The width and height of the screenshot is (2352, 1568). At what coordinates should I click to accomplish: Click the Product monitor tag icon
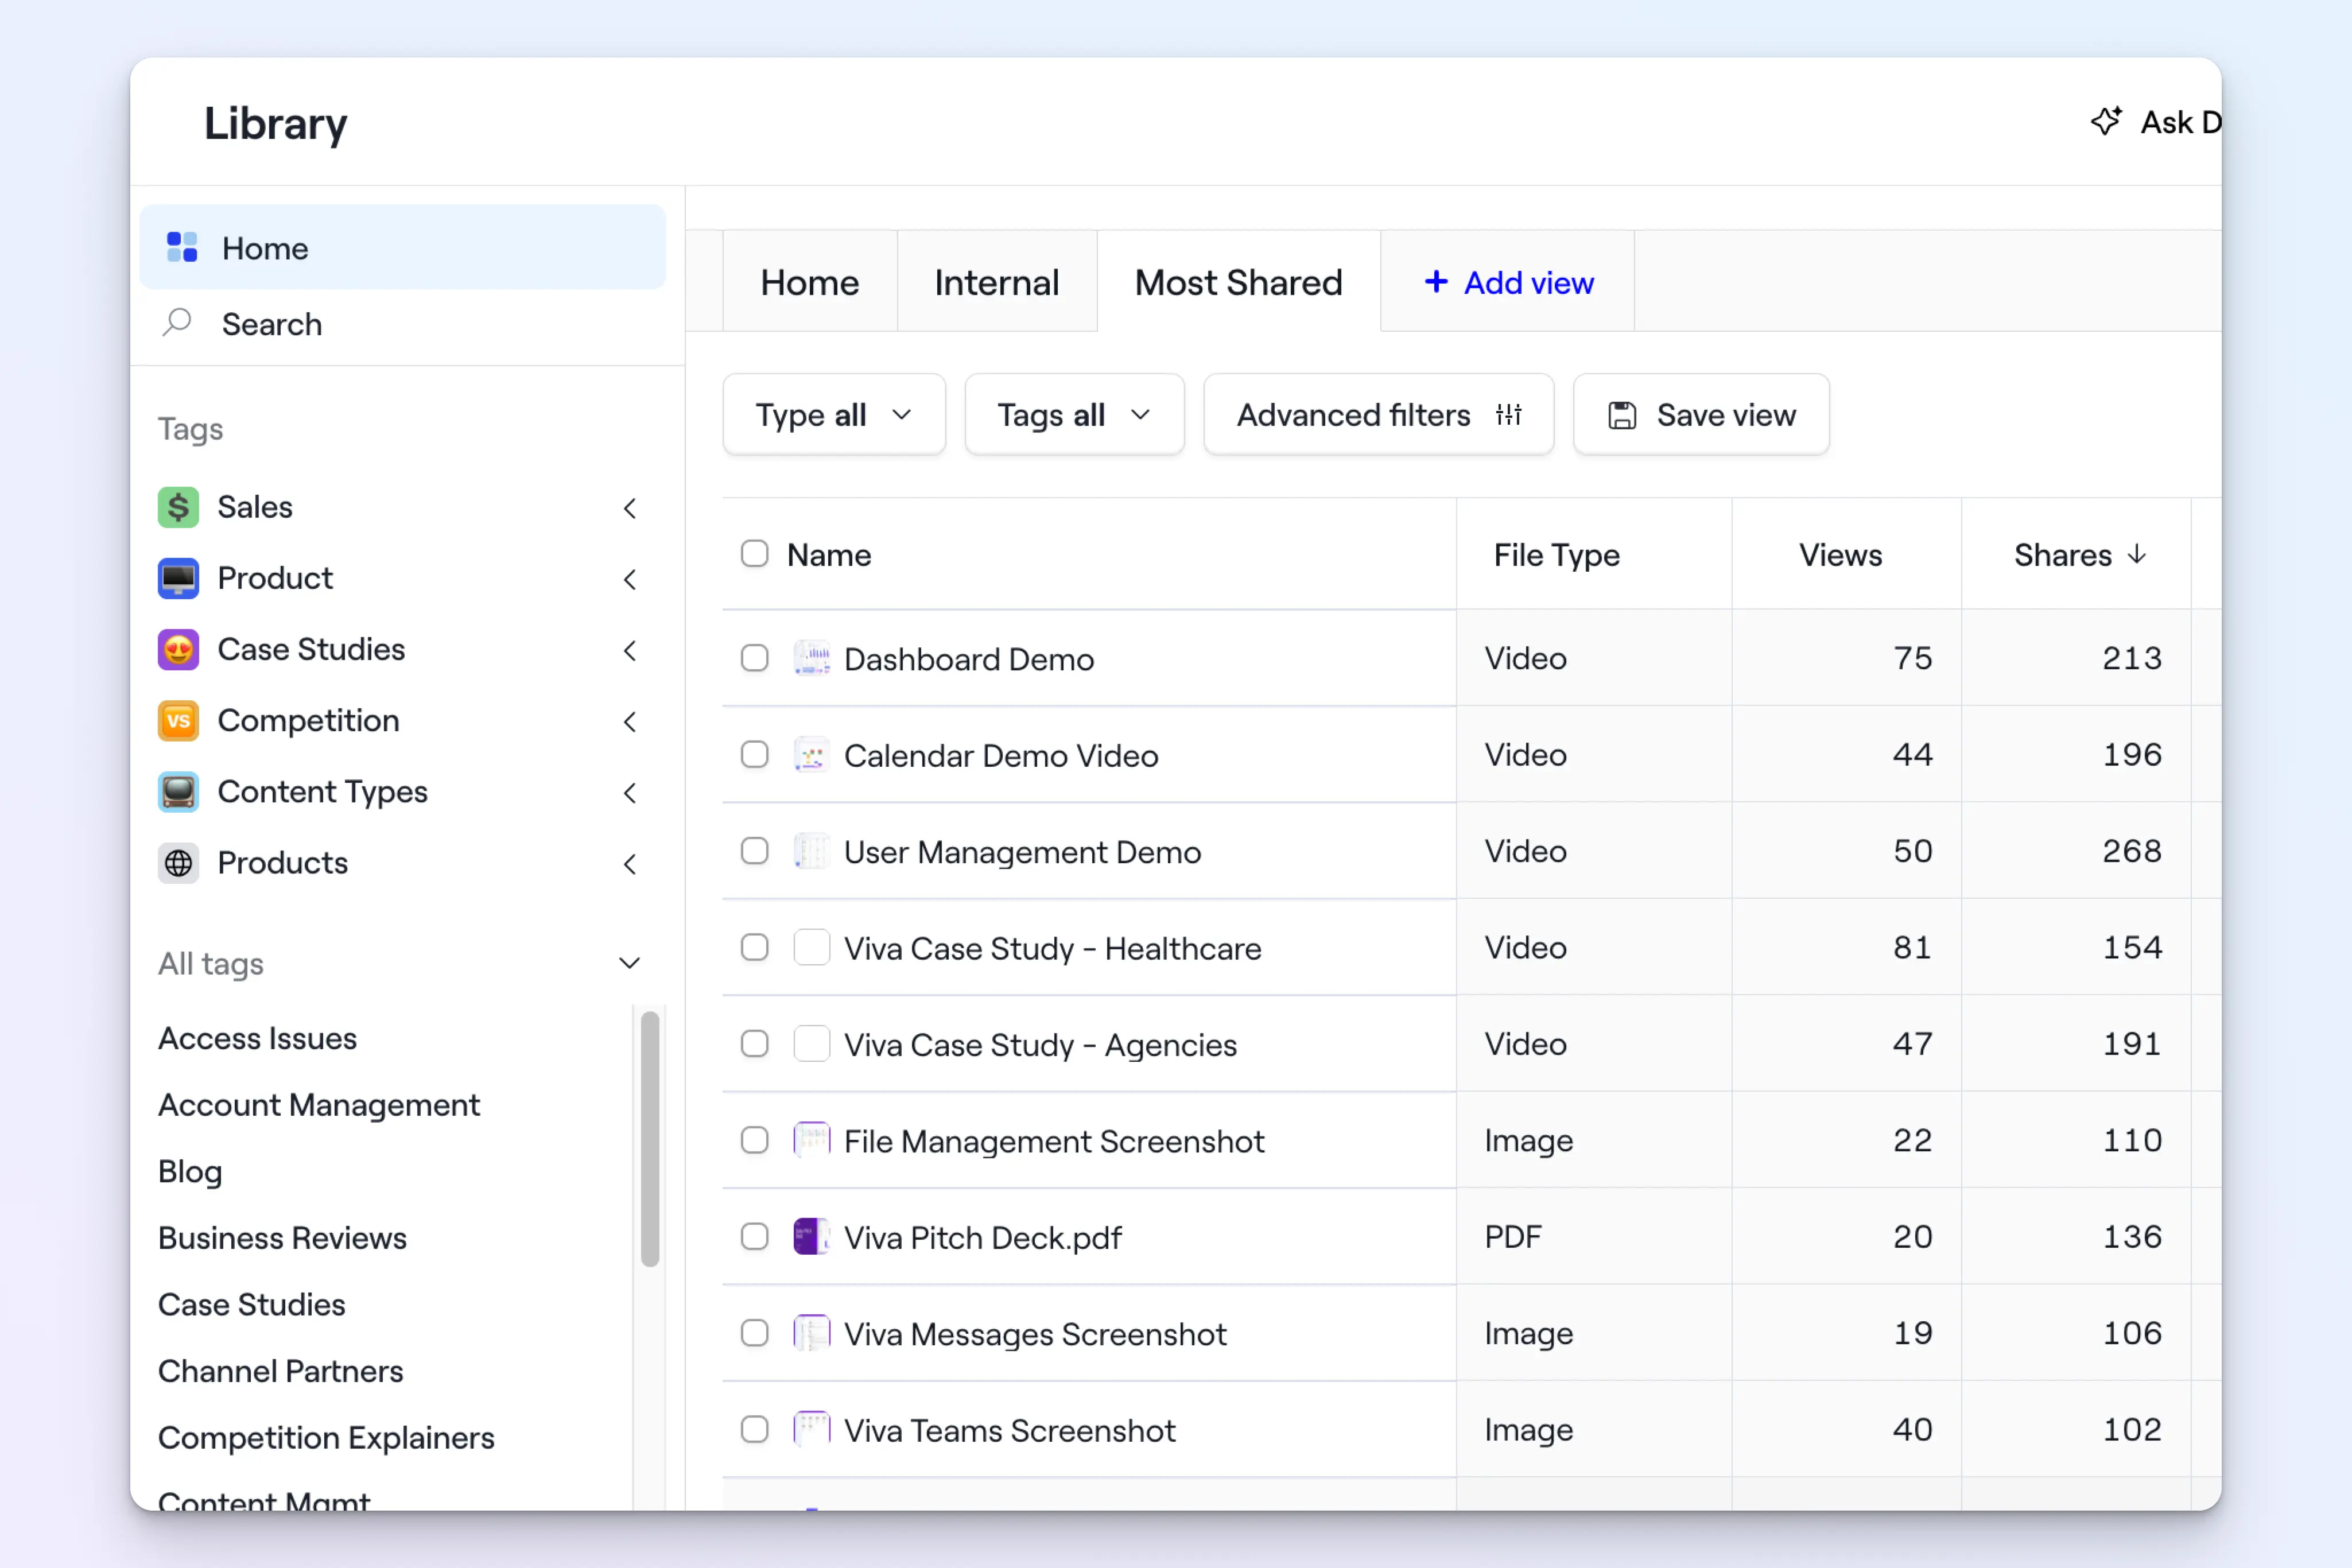(178, 578)
